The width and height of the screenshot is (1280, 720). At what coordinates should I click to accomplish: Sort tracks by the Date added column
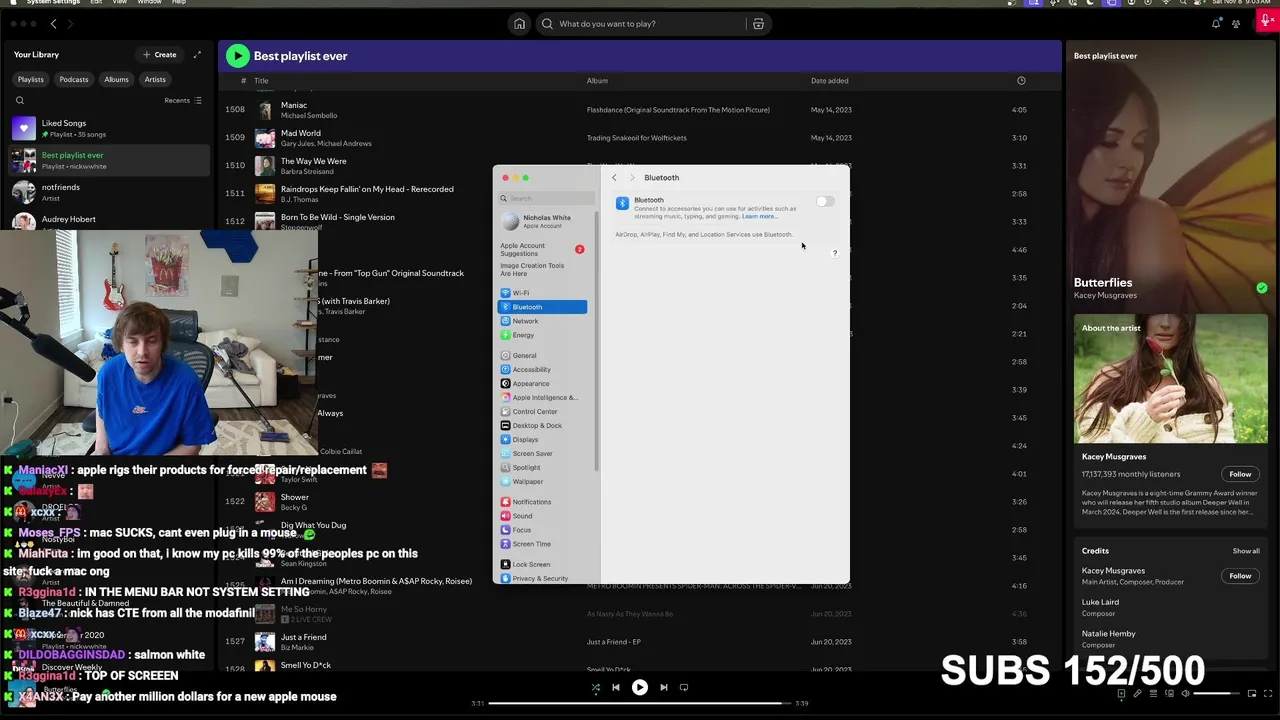[829, 80]
